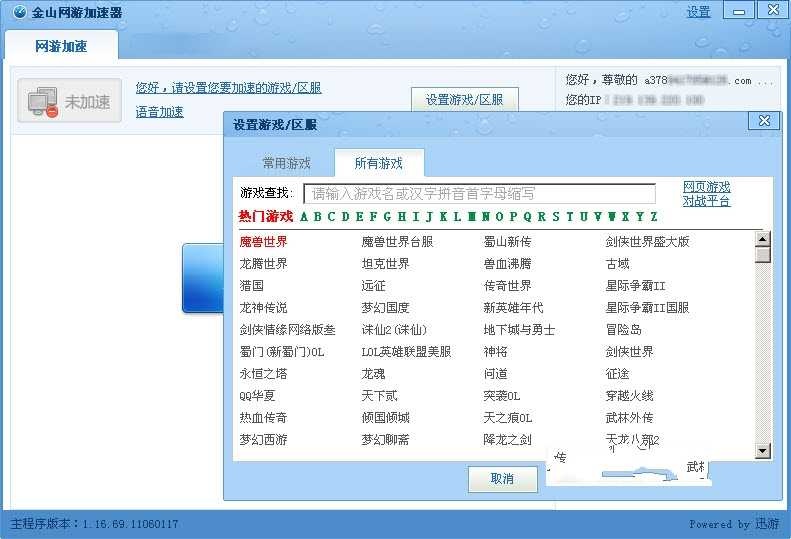Choose 穿越火线 in the game list
The height and width of the screenshot is (539, 791).
[629, 396]
